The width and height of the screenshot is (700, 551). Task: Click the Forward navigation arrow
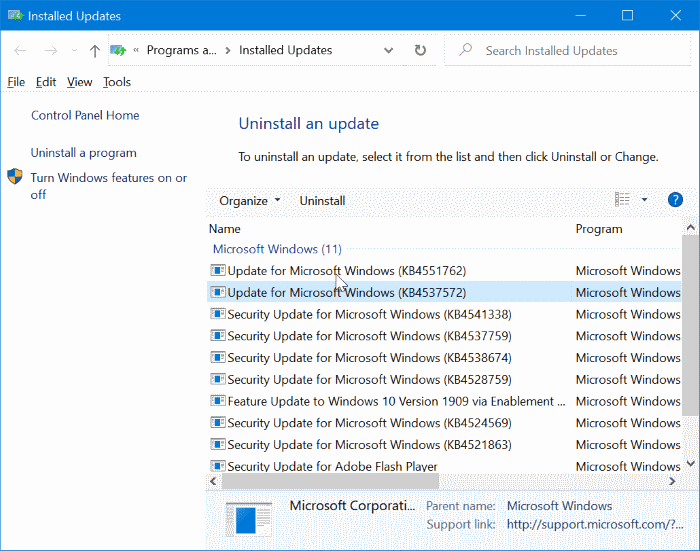[50, 50]
